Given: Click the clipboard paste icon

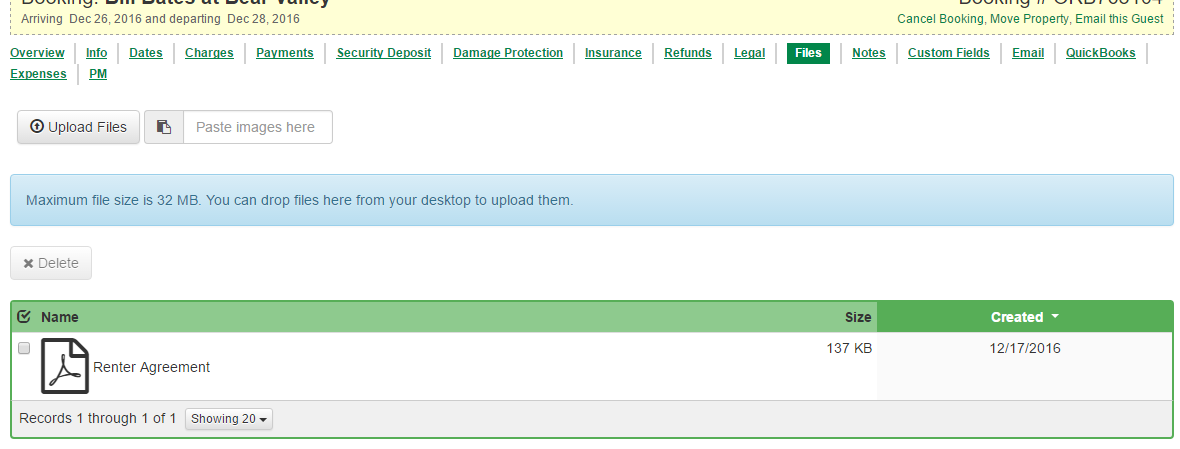Looking at the screenshot, I should coord(164,127).
